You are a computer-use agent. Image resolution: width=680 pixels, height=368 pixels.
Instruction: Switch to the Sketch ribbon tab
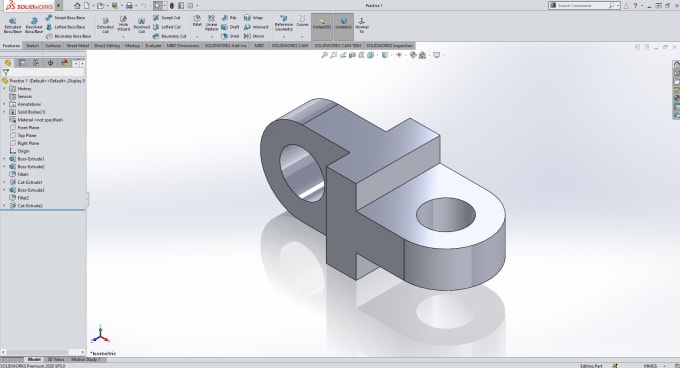(x=33, y=46)
